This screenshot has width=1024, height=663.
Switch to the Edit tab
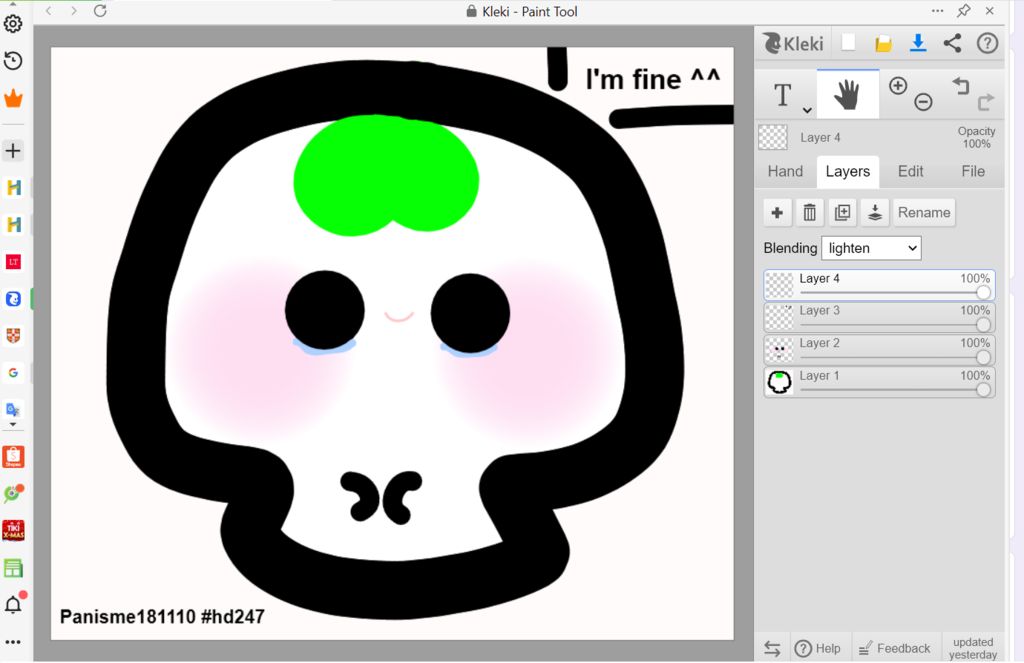[910, 171]
